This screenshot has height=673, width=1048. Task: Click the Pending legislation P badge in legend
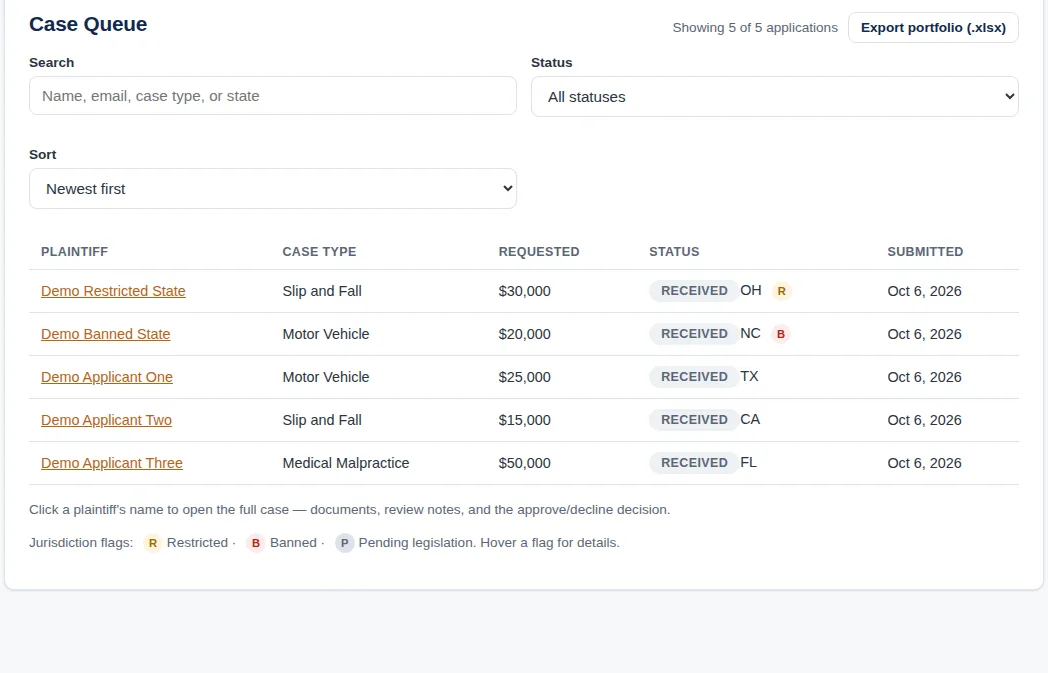click(344, 543)
